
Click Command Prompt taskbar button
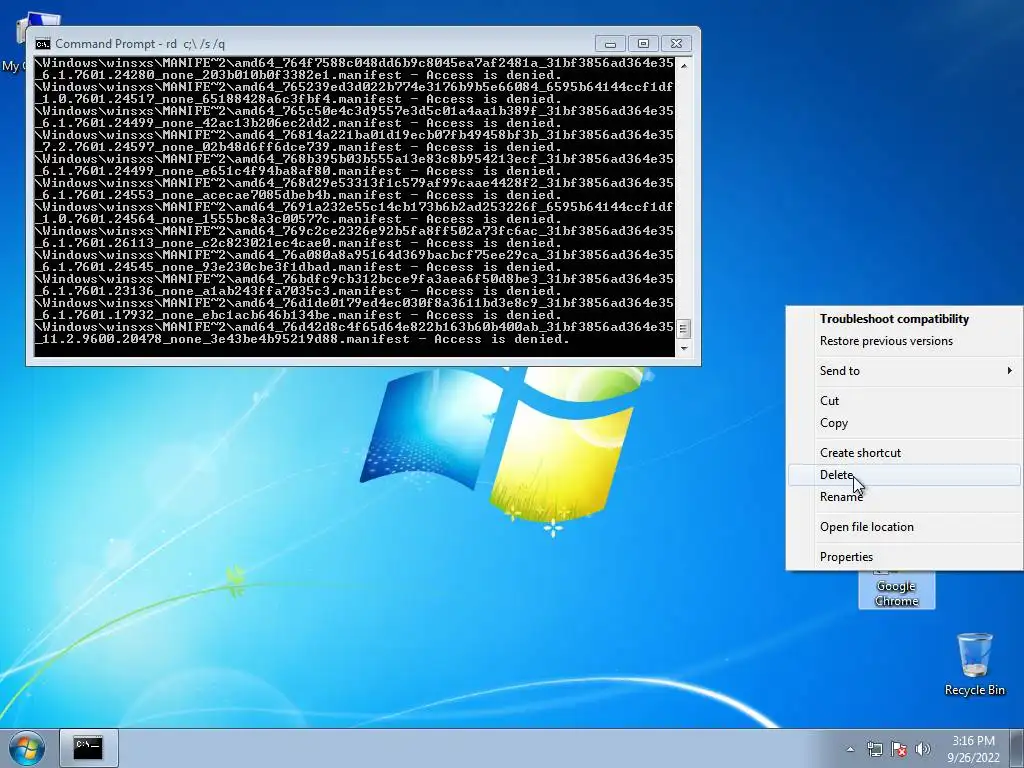pyautogui.click(x=88, y=748)
